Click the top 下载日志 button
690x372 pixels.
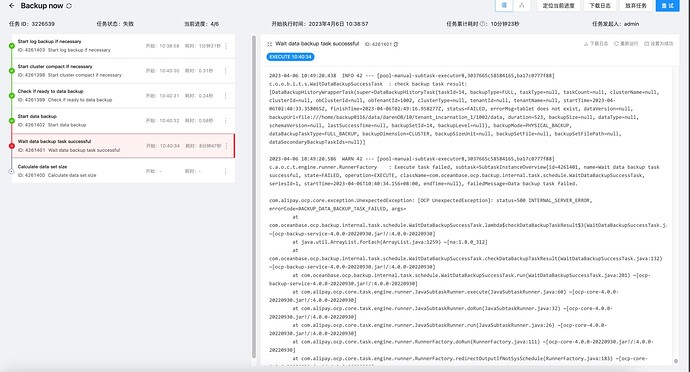click(x=600, y=5)
